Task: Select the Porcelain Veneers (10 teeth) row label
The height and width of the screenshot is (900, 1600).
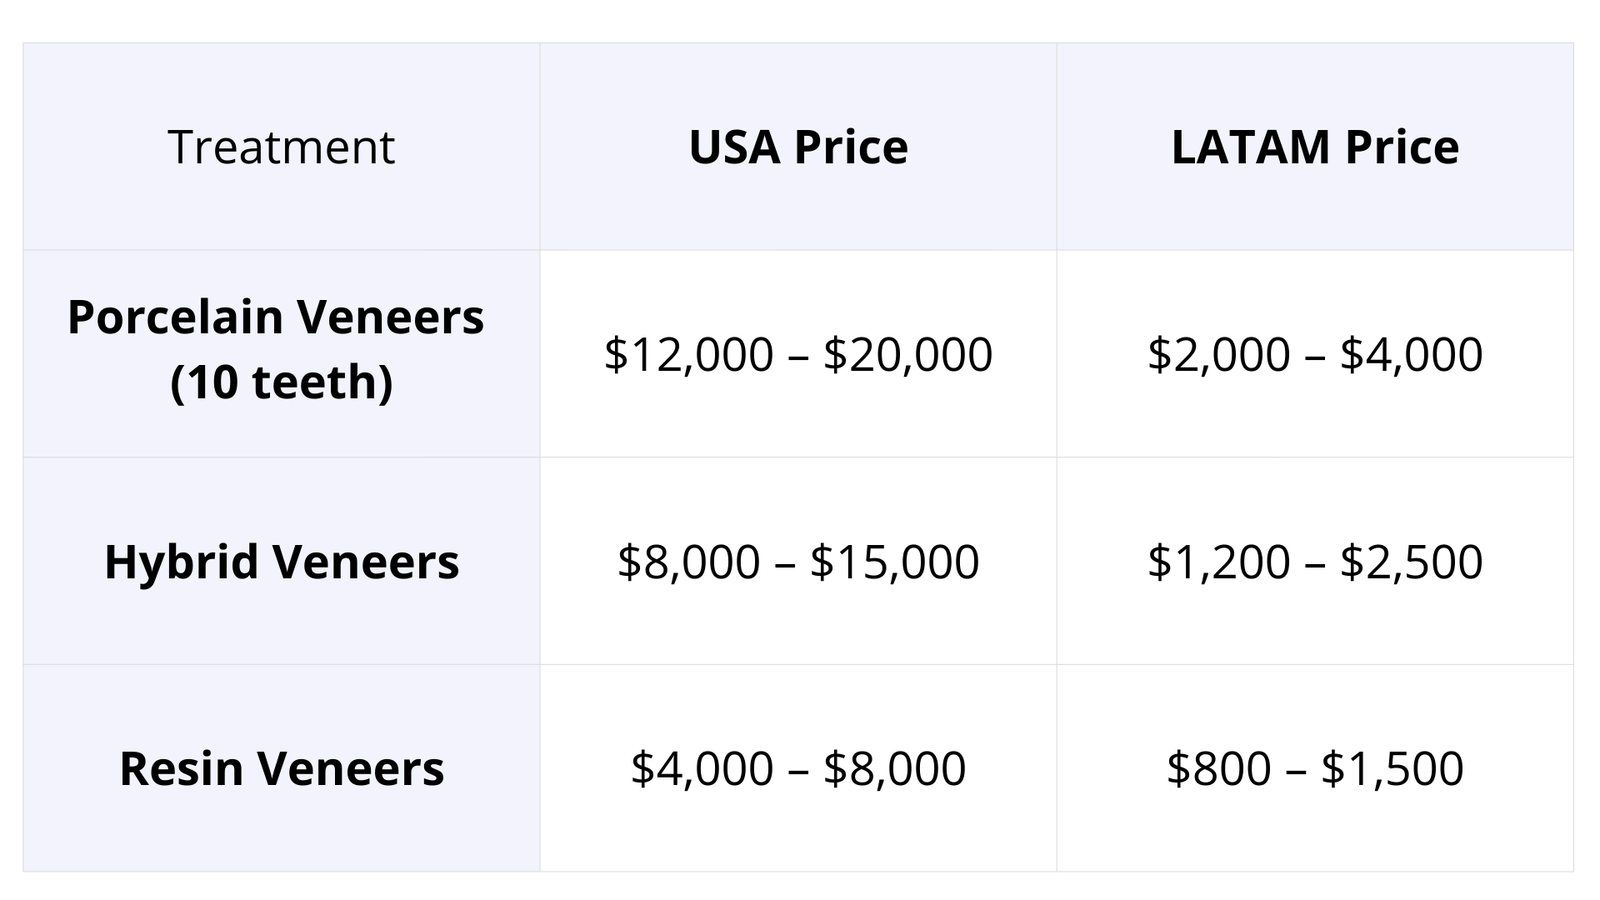Action: click(276, 349)
